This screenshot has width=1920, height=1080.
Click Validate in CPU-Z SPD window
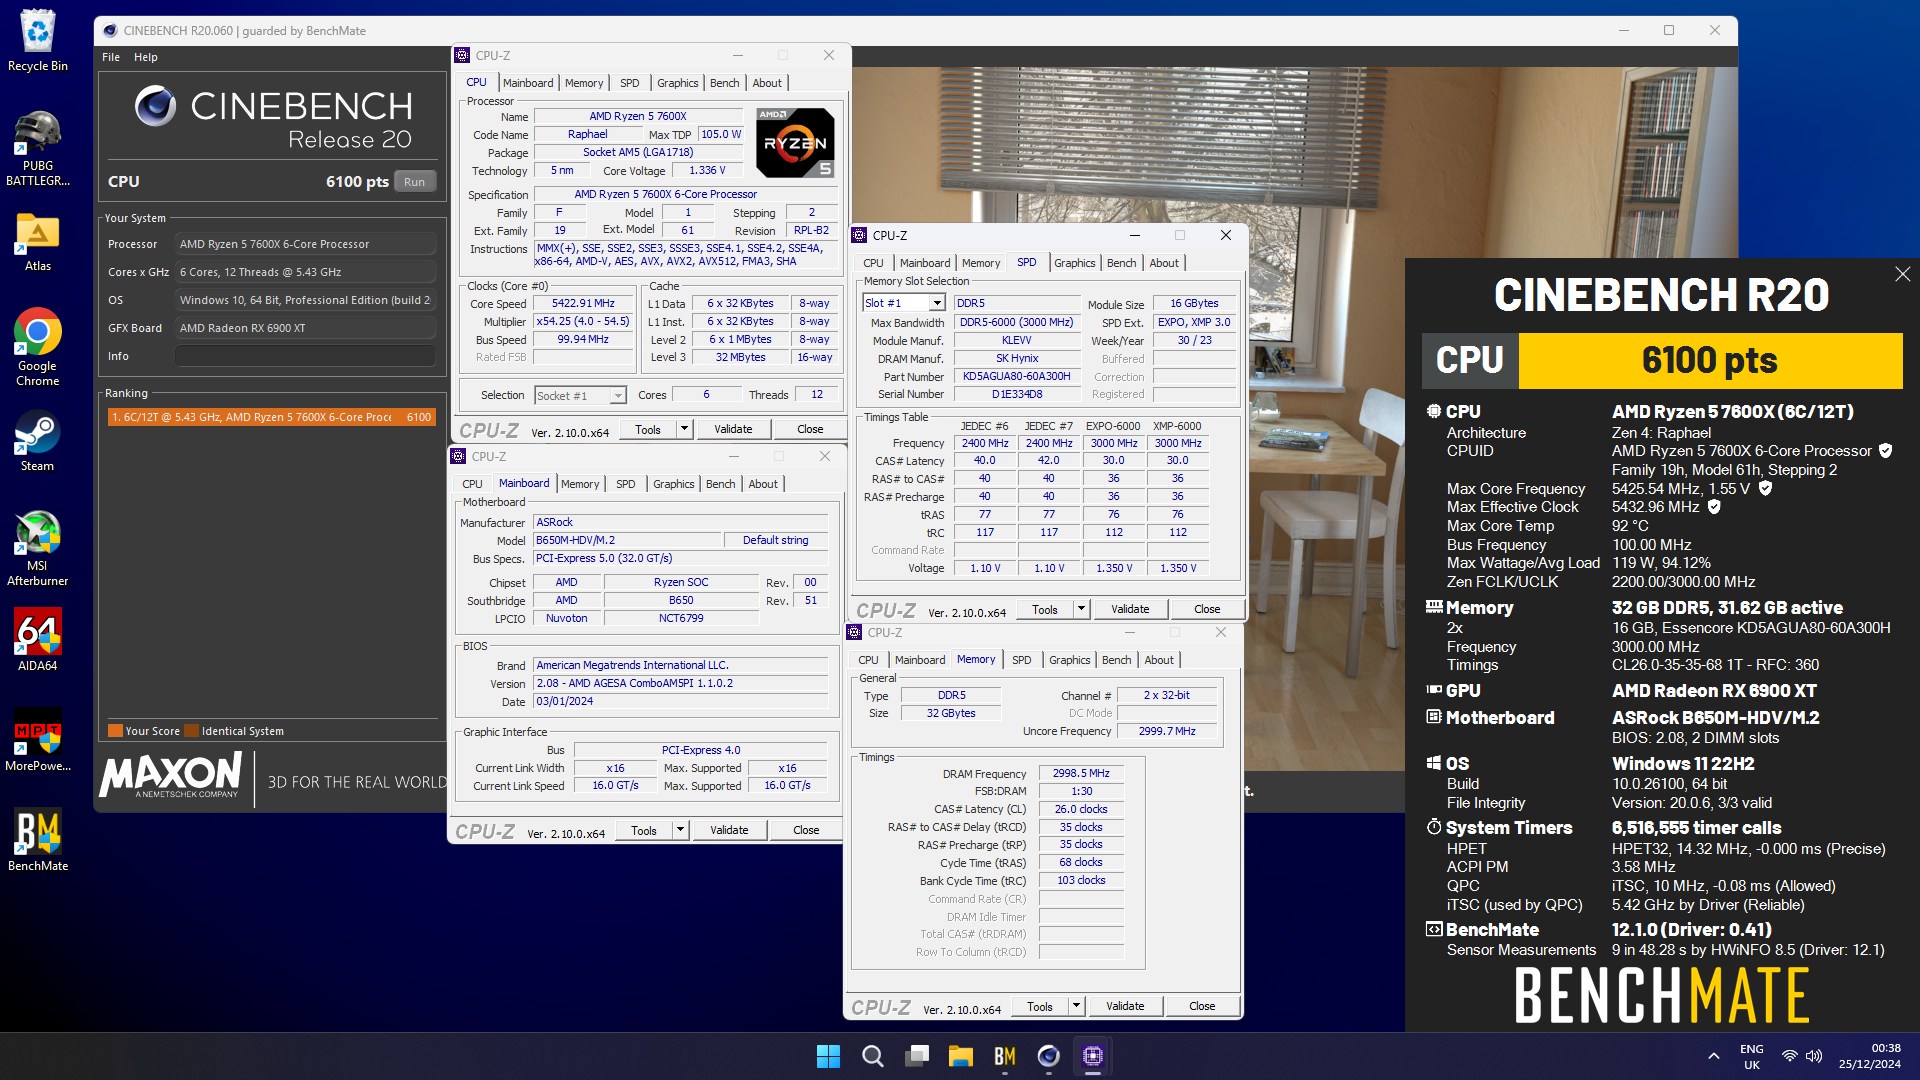(1130, 609)
